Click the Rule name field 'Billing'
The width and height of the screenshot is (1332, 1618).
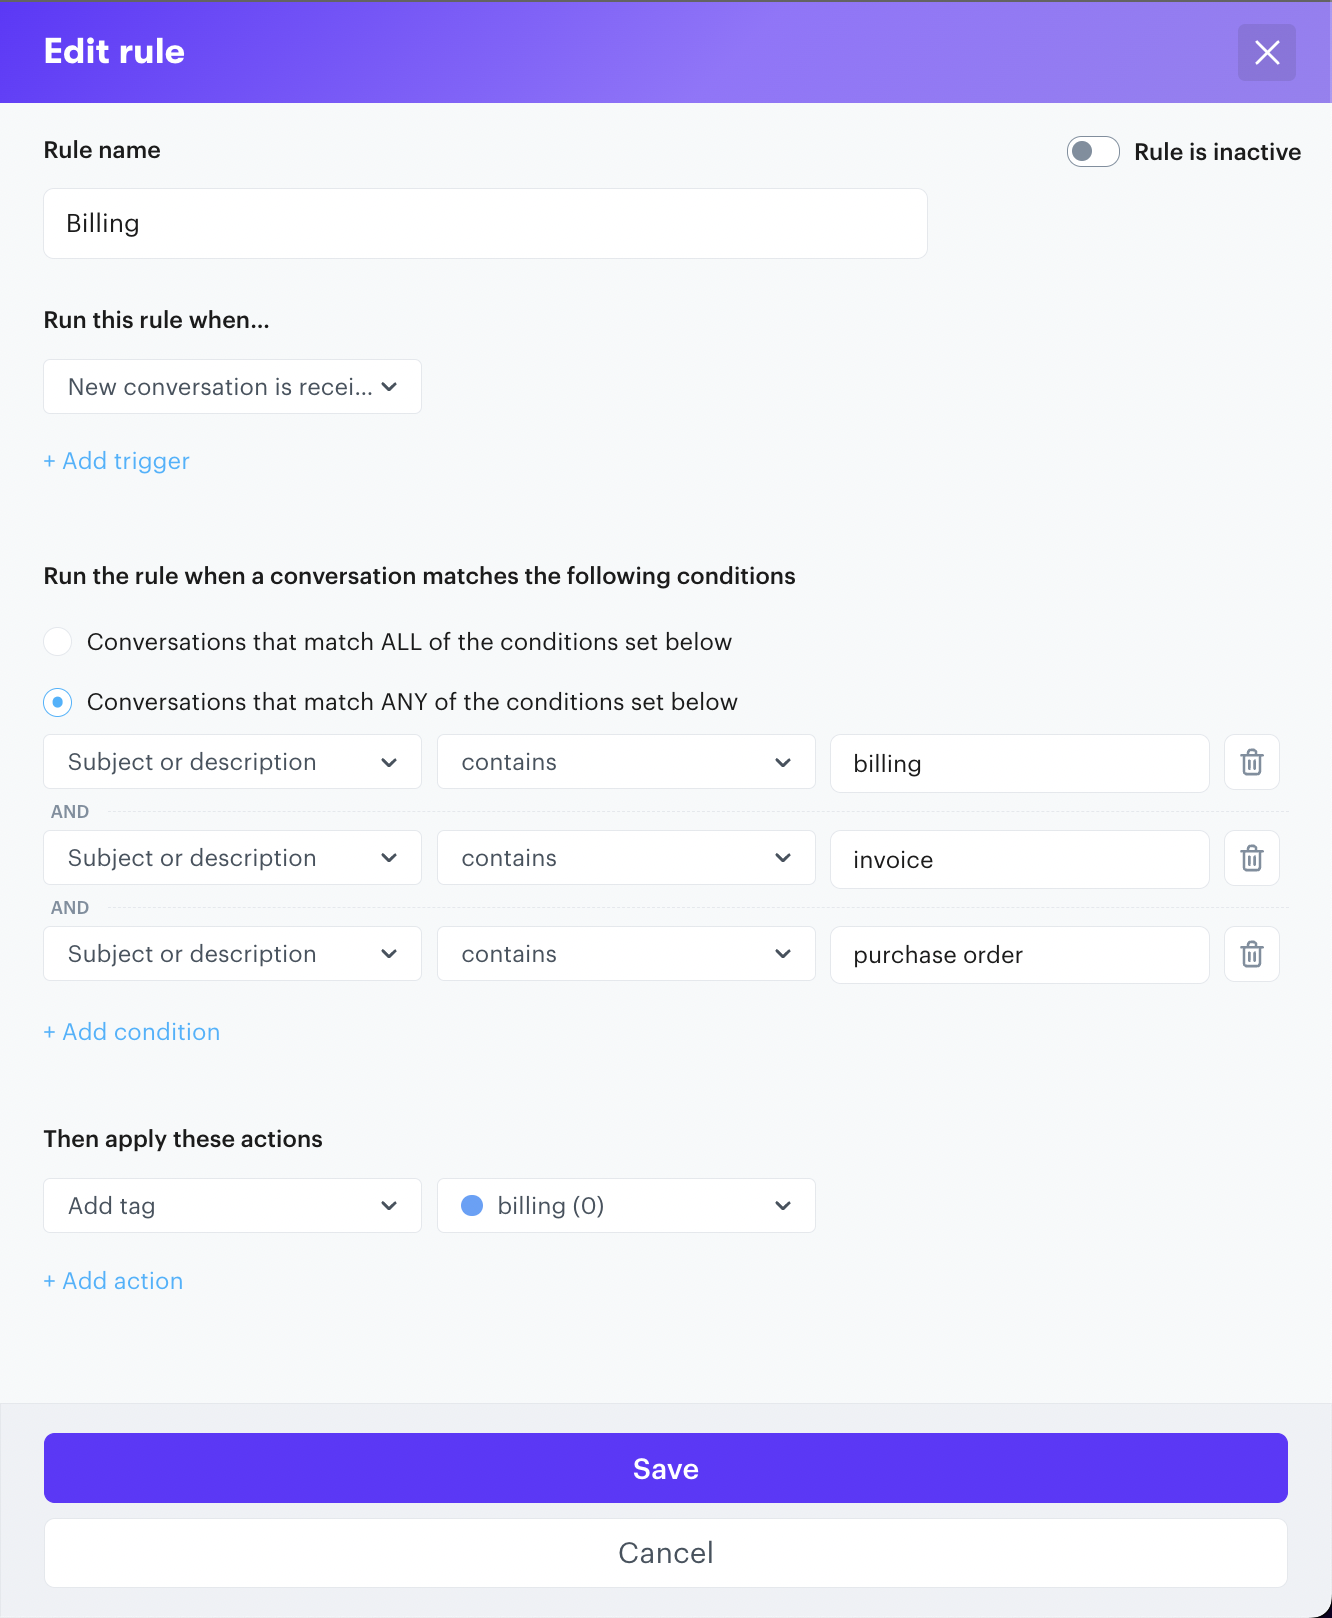(x=485, y=224)
